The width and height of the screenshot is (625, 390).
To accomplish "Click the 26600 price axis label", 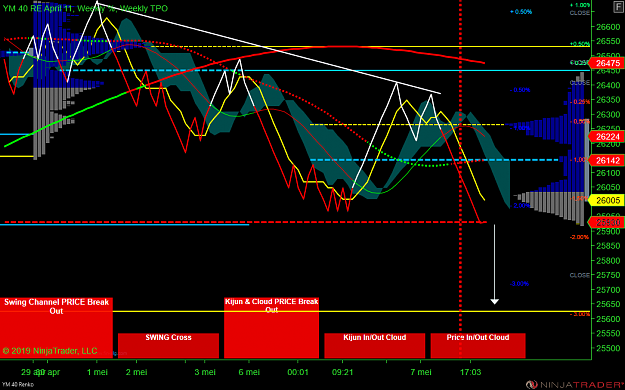I will click(x=608, y=27).
